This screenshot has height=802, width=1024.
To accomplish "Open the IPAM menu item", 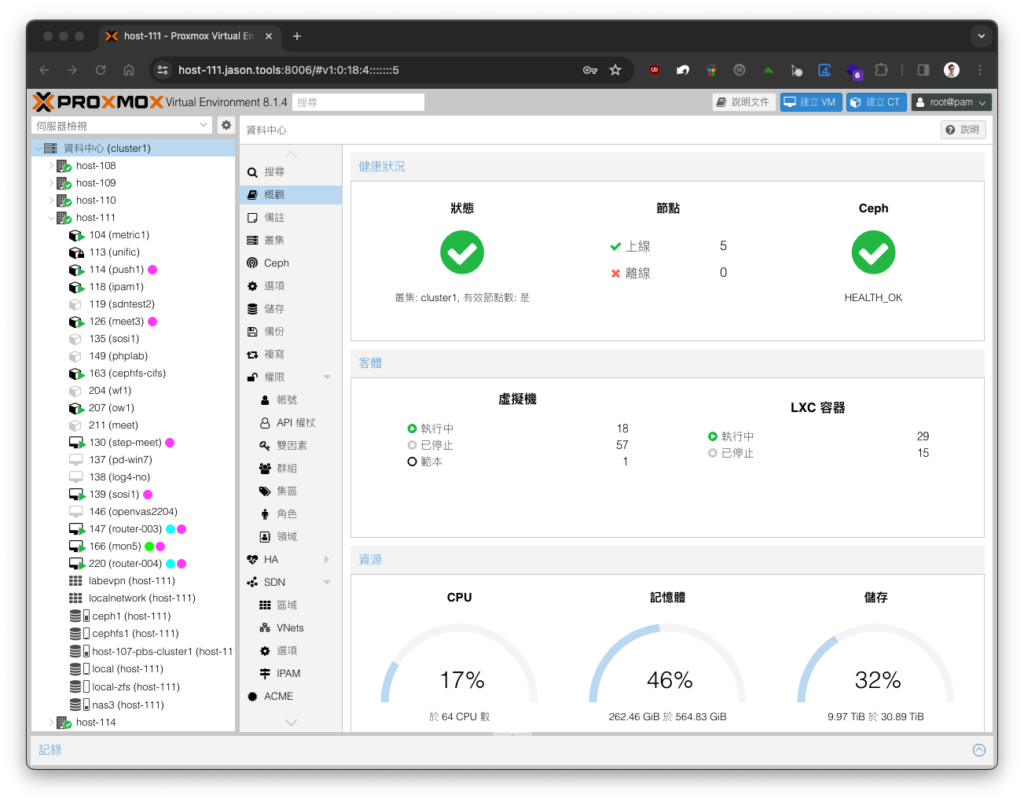I will tap(291, 673).
